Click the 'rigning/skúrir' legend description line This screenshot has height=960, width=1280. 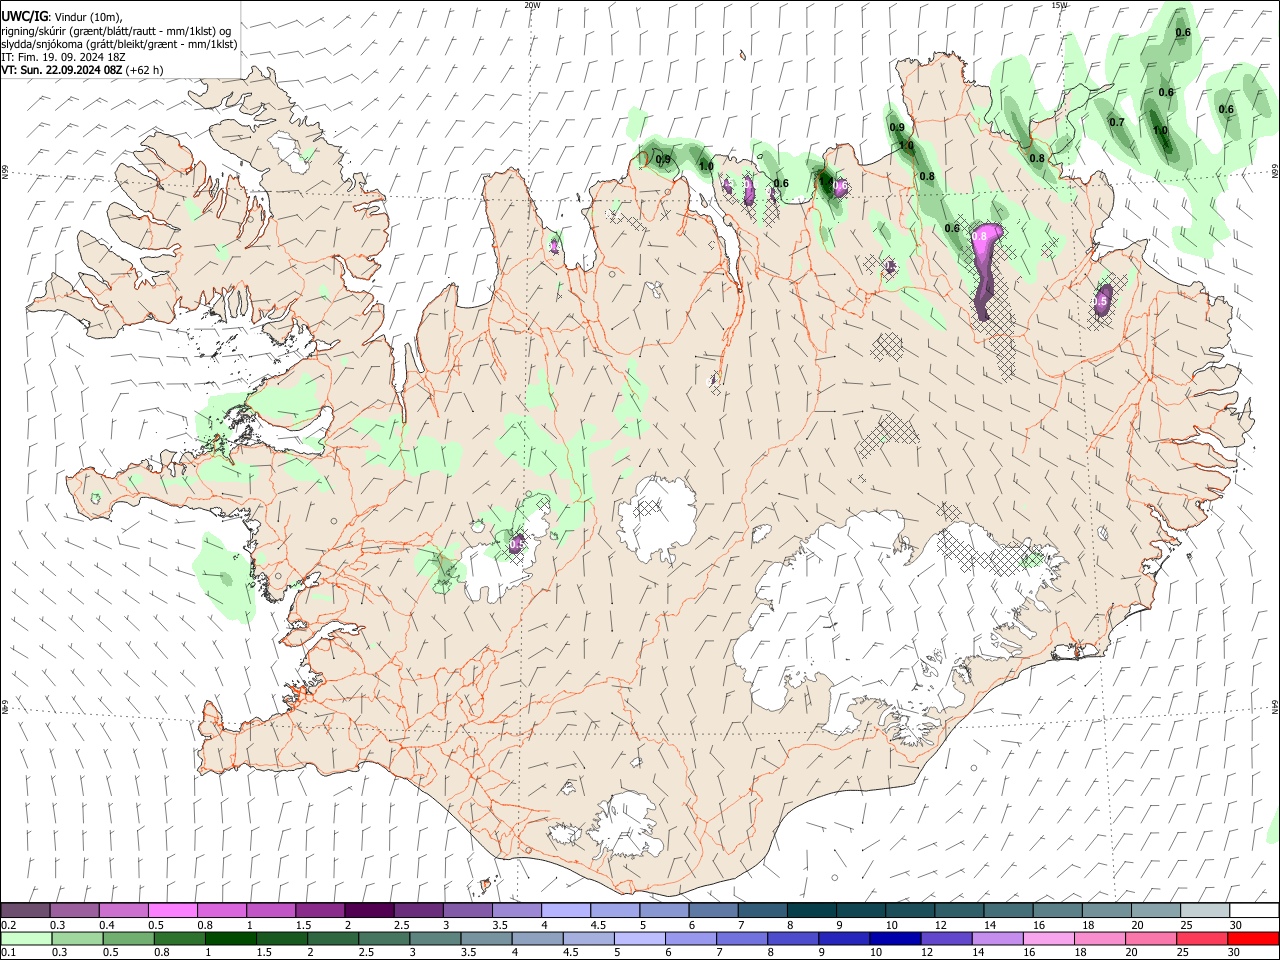click(118, 31)
